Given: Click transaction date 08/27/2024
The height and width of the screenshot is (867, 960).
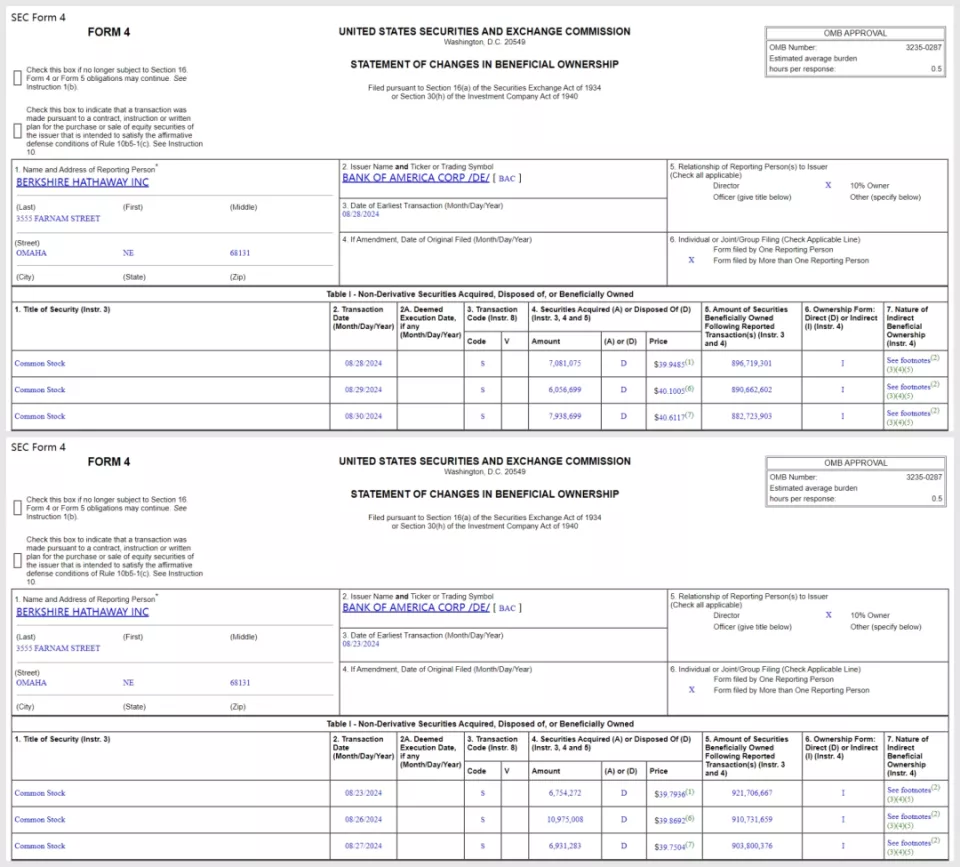Looking at the screenshot, I should pos(363,846).
